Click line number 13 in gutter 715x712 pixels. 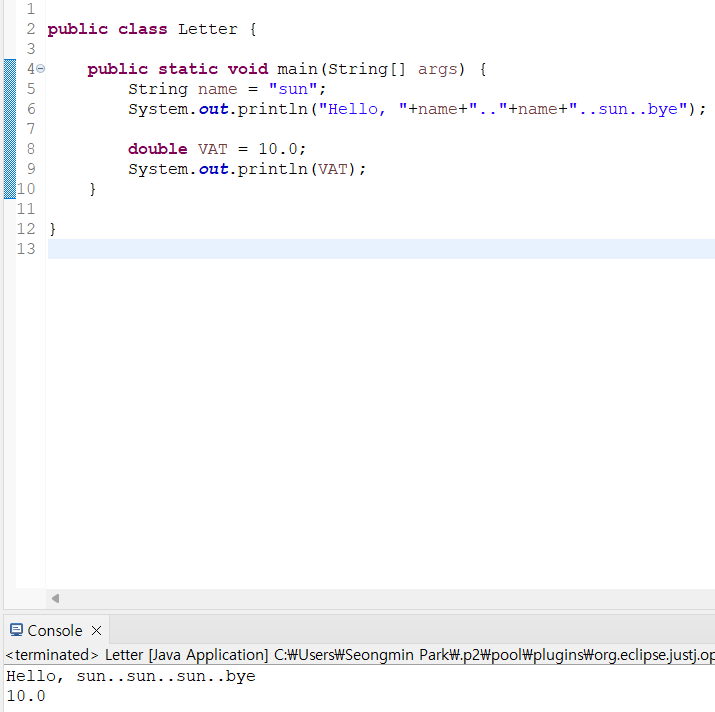[26, 249]
